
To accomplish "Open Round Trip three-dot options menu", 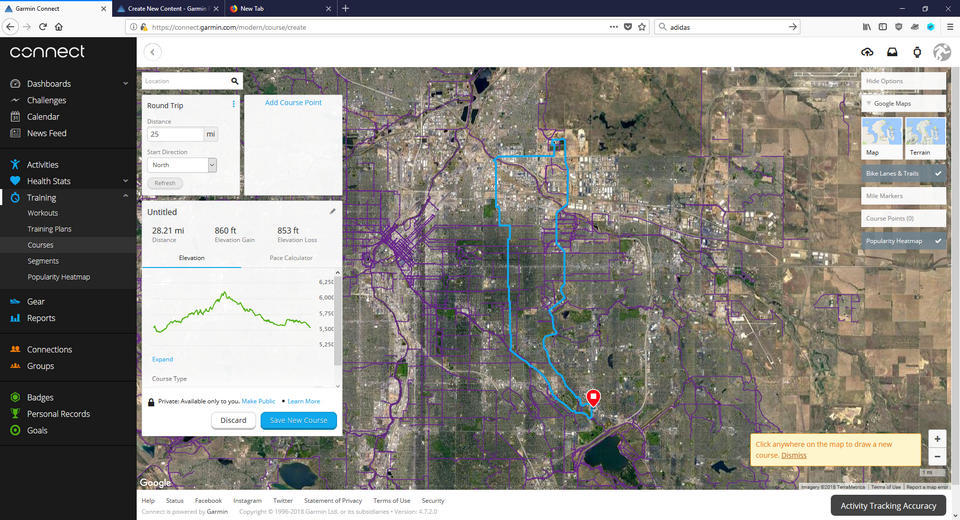I will tap(234, 104).
